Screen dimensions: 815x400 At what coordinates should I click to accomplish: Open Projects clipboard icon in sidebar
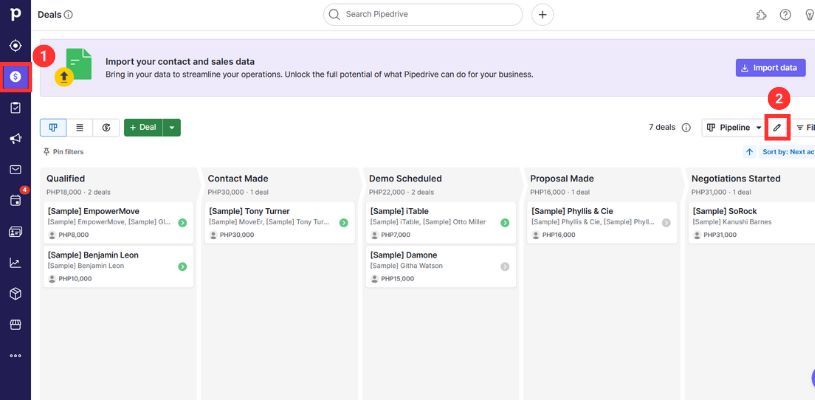16,108
